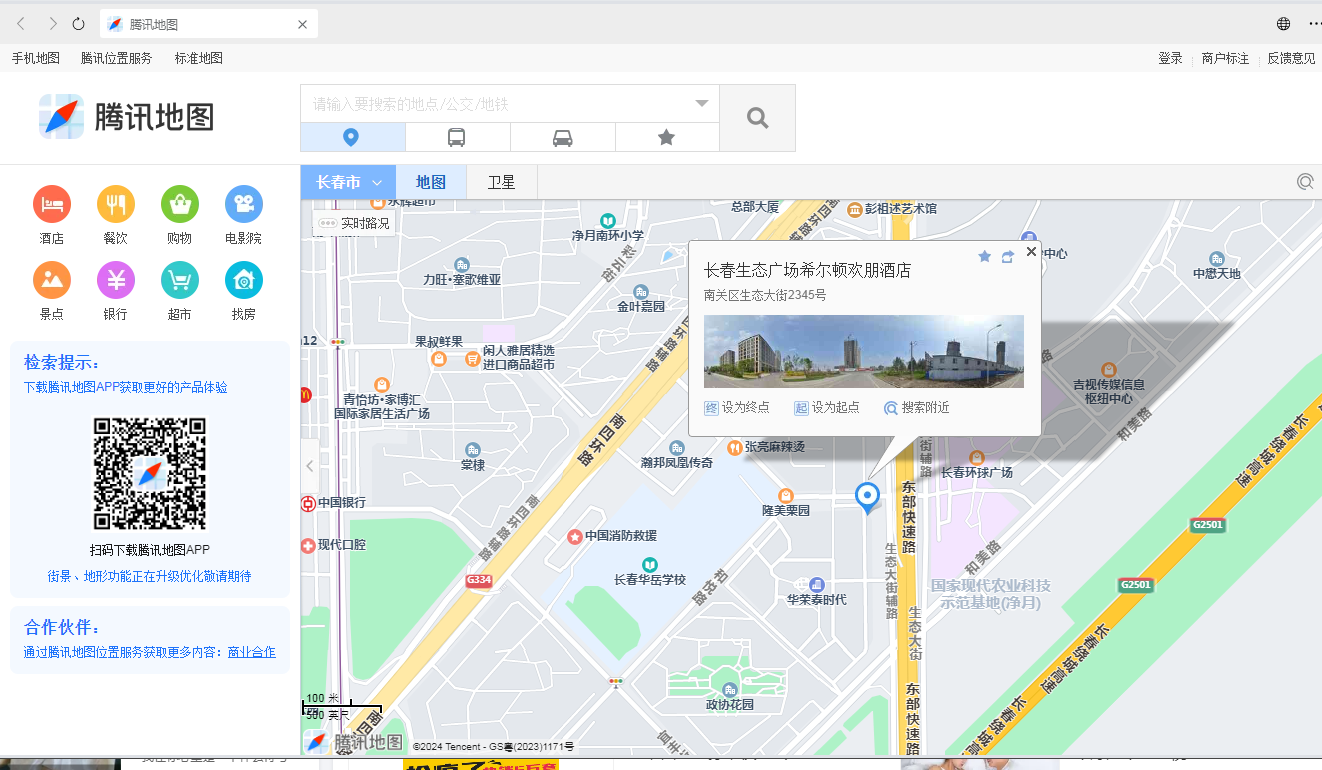1322x770 pixels.
Task: Click the 长春华岳学校 school map icon
Action: point(650,565)
